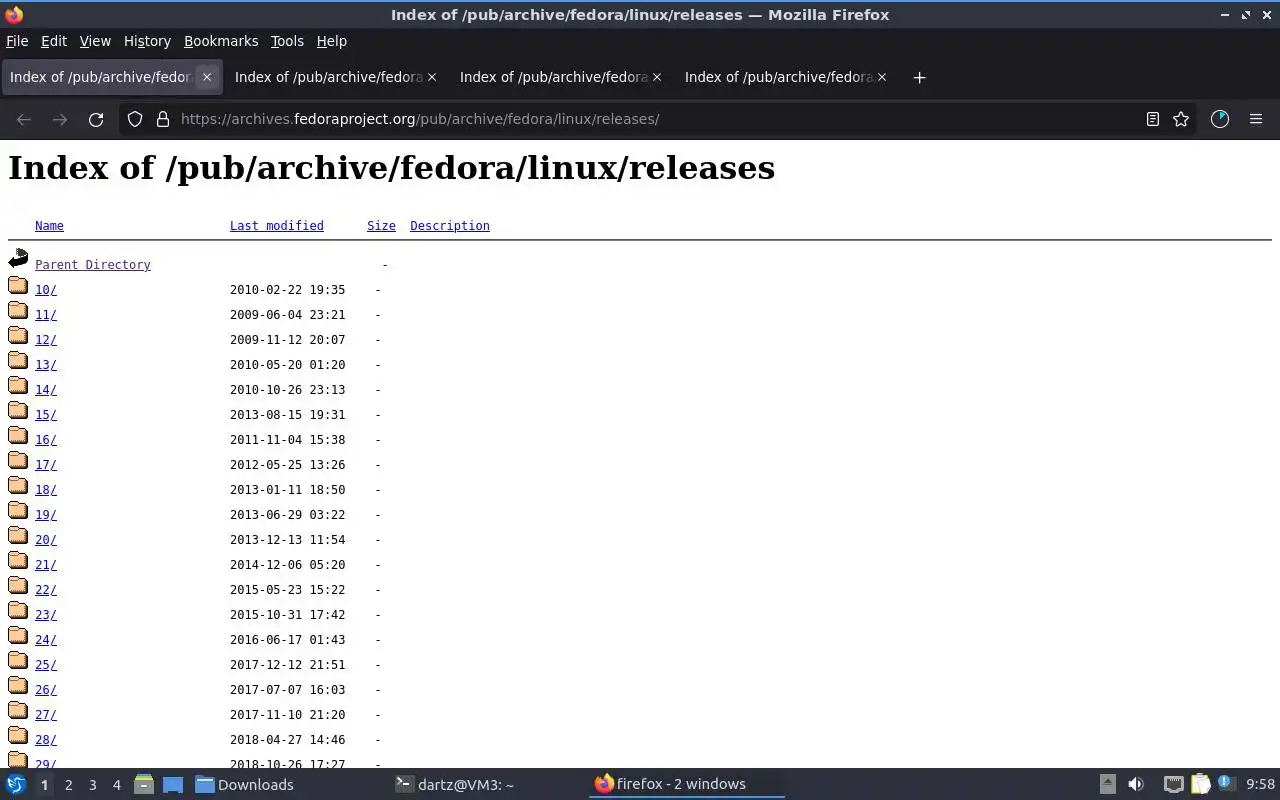Open the File menu
The width and height of the screenshot is (1280, 800).
click(17, 41)
